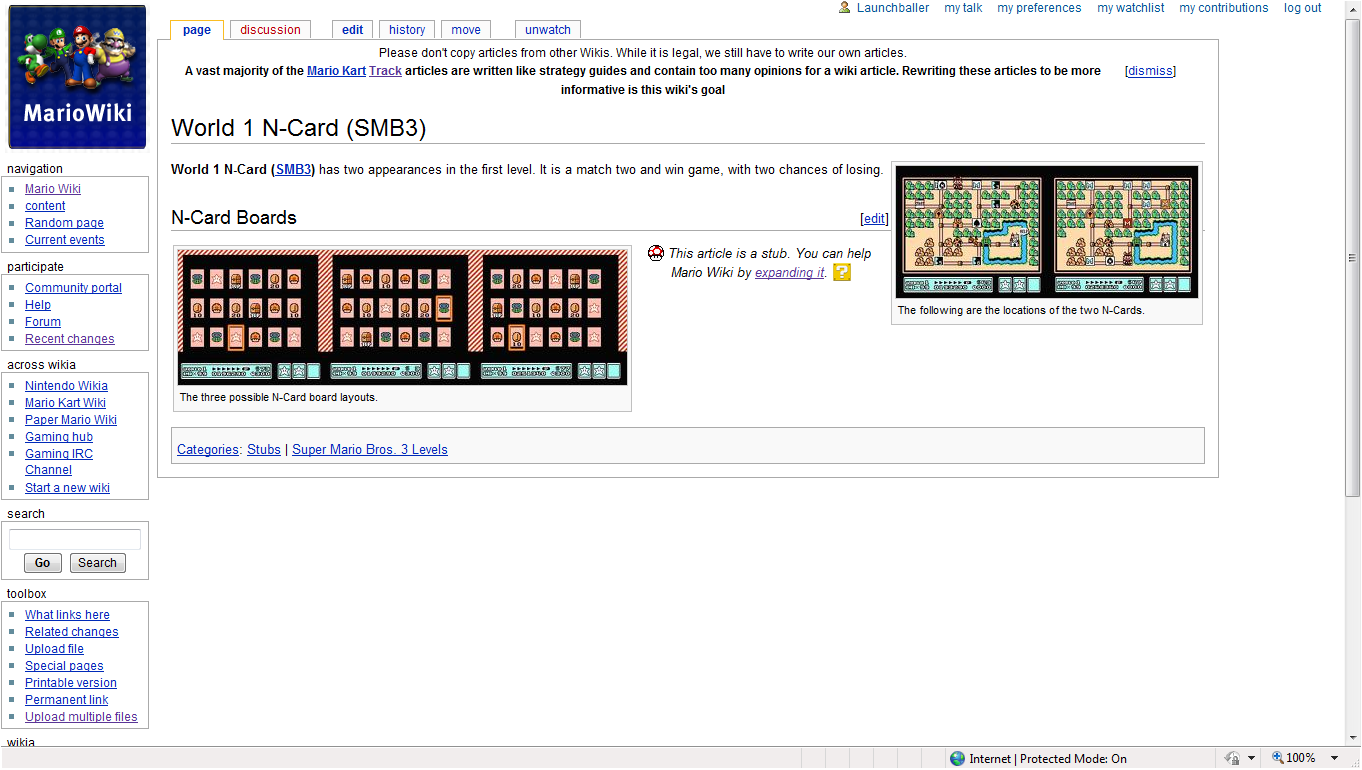Screen dimensions: 1362x770
Task: Get the Permanent link
Action: tap(66, 700)
